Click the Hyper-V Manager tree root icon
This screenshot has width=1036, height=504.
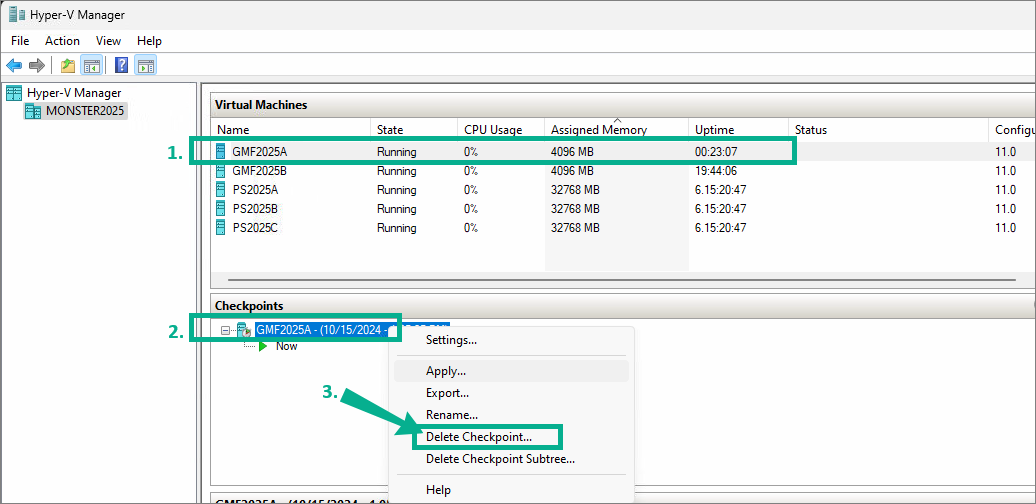[x=14, y=93]
